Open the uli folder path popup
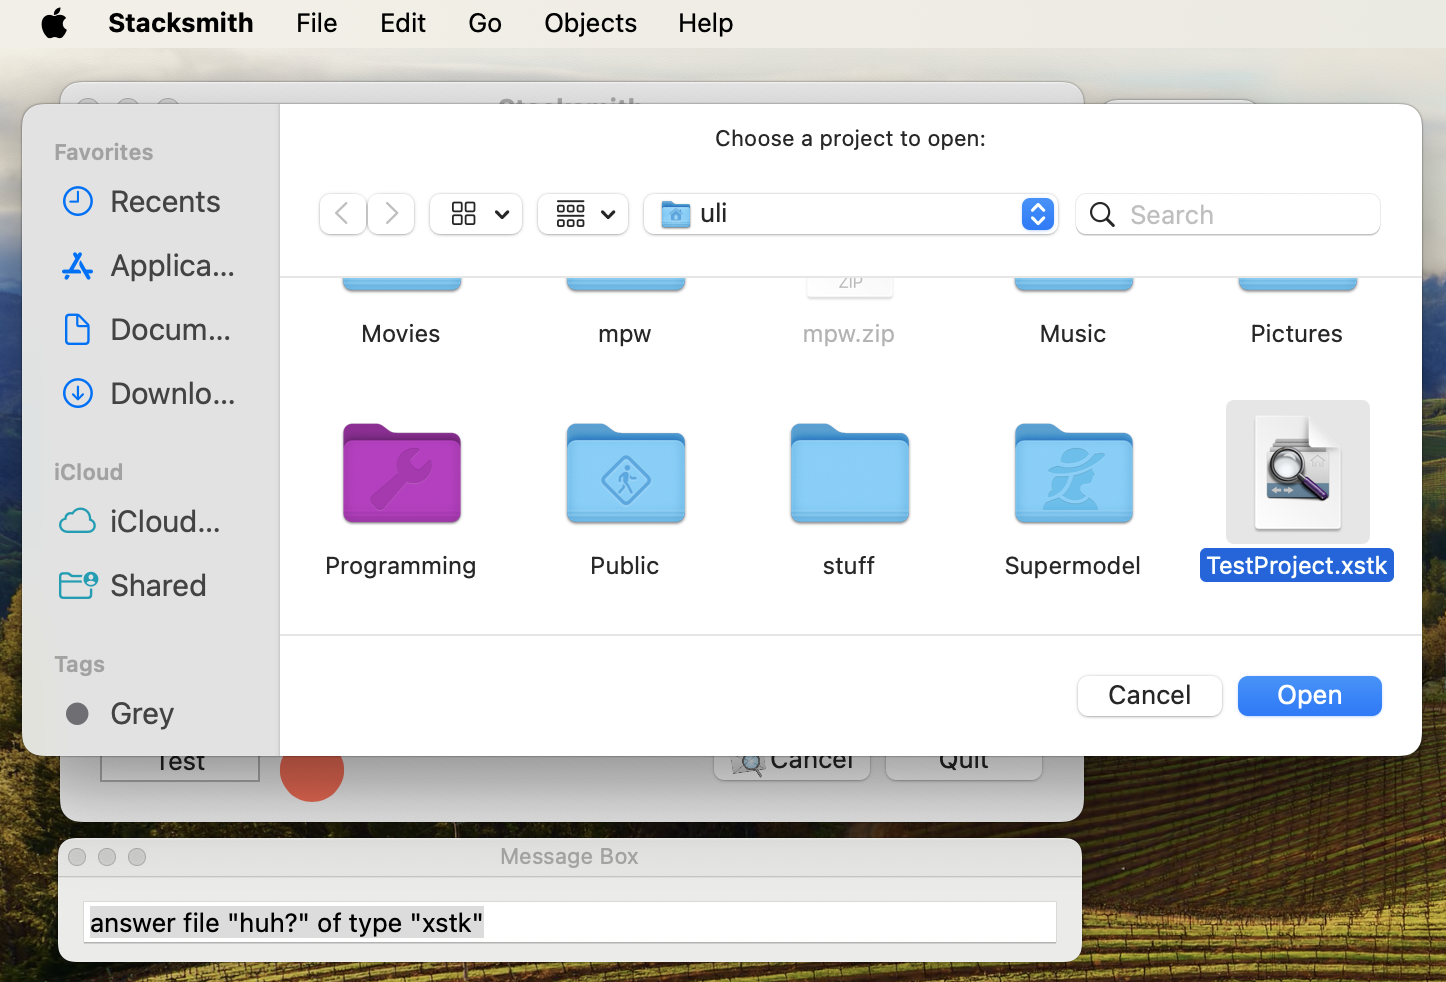Viewport: 1446px width, 982px height. [x=851, y=214]
